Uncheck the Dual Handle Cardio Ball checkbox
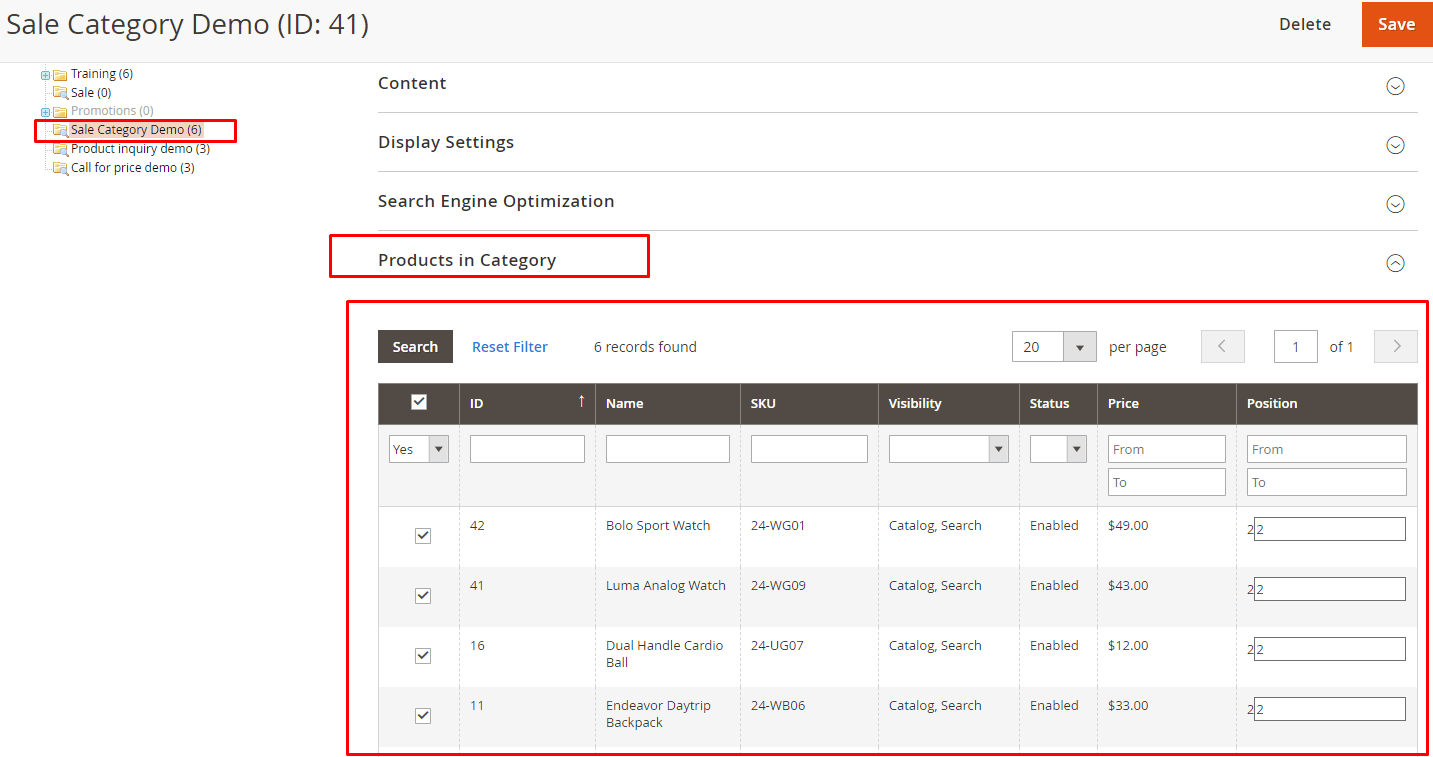Viewport: 1433px width, 757px height. pos(423,656)
